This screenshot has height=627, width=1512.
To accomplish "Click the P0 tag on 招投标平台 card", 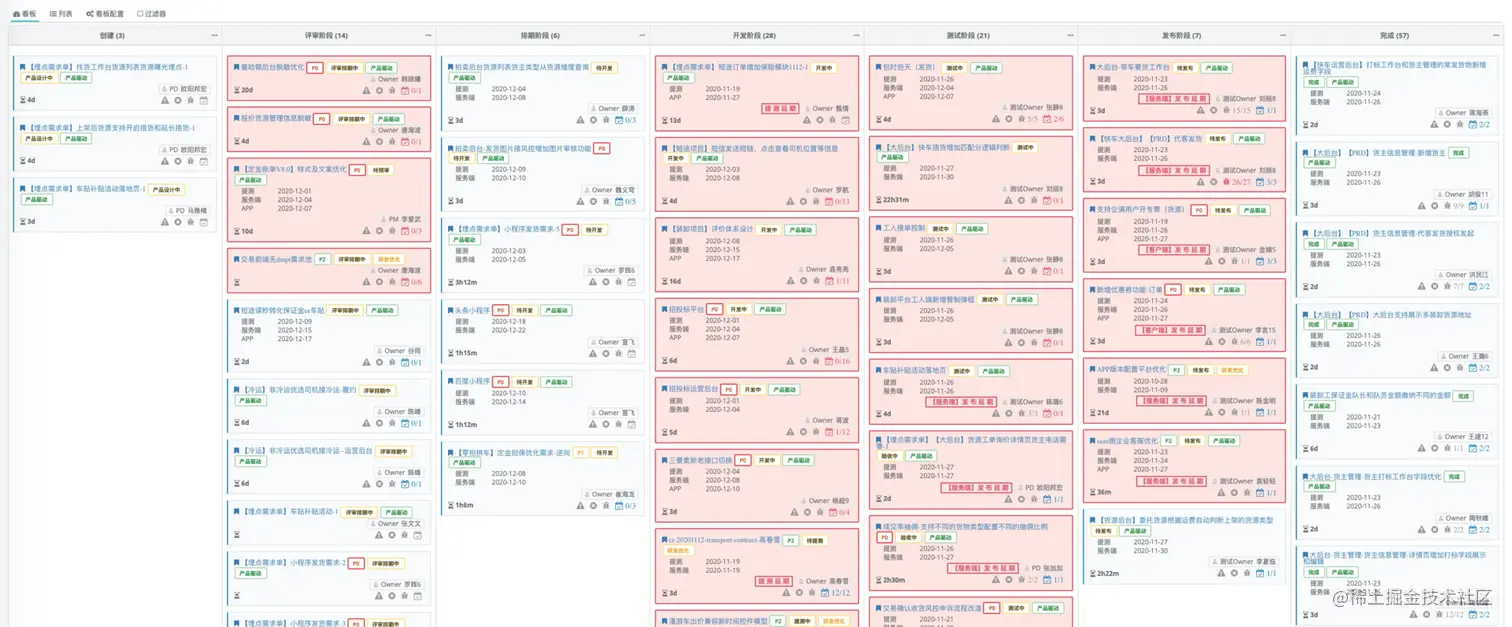I will (714, 310).
